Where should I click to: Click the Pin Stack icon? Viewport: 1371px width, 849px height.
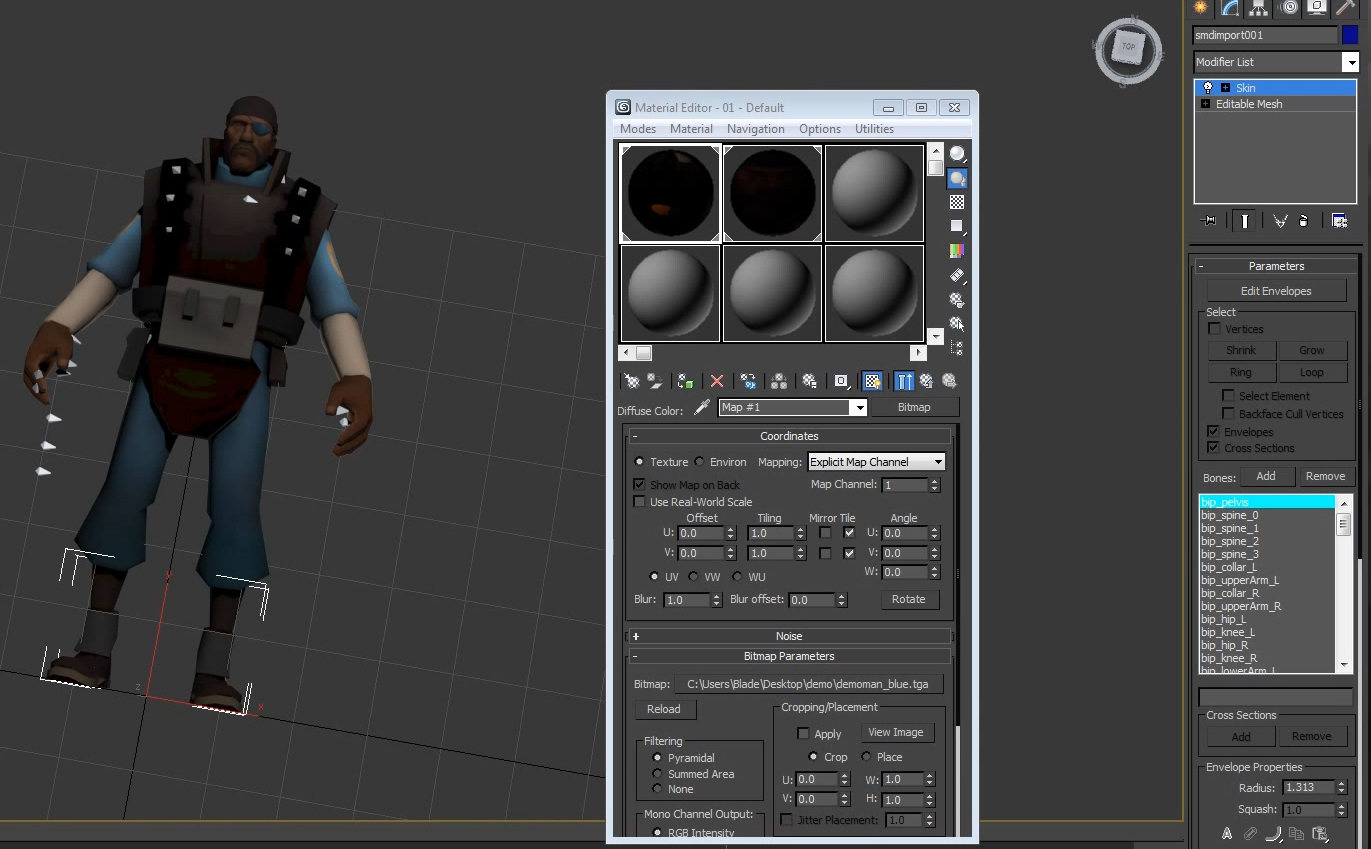(1209, 221)
